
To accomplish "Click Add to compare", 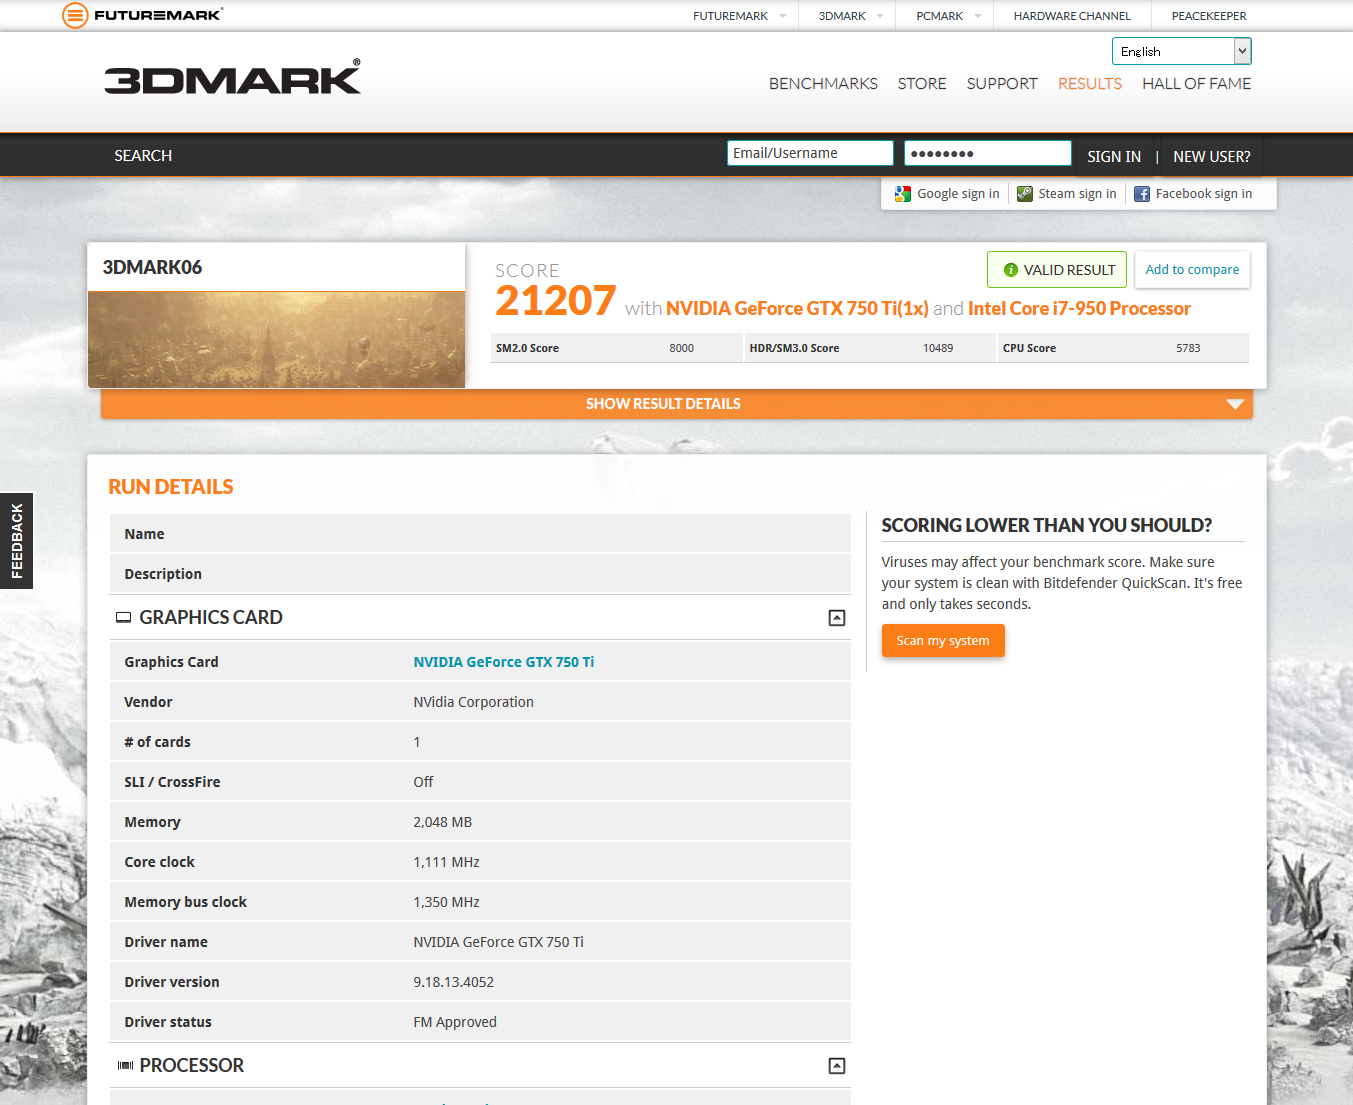I will coord(1192,270).
